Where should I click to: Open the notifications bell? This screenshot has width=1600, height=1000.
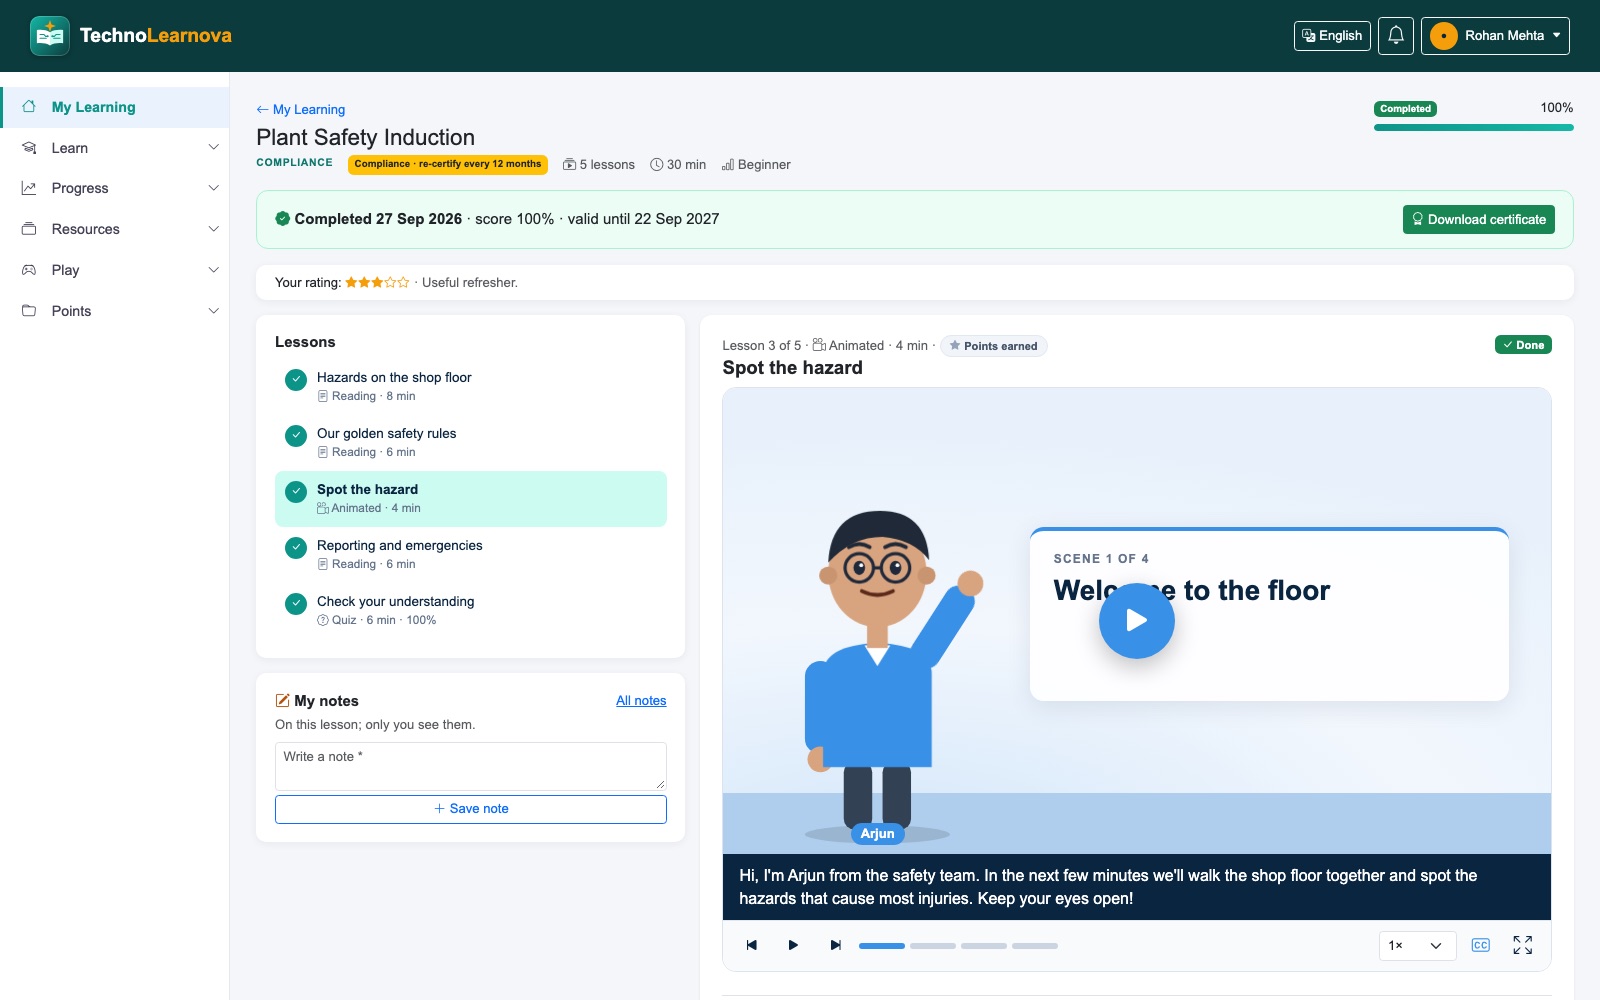[1396, 36]
